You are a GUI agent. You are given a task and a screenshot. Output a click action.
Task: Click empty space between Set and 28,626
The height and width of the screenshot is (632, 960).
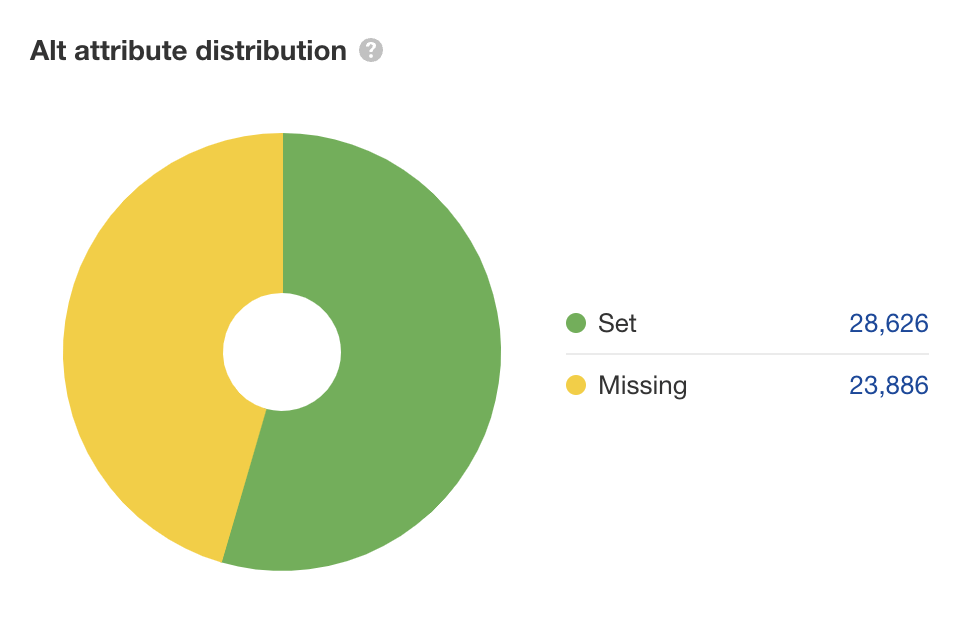740,323
